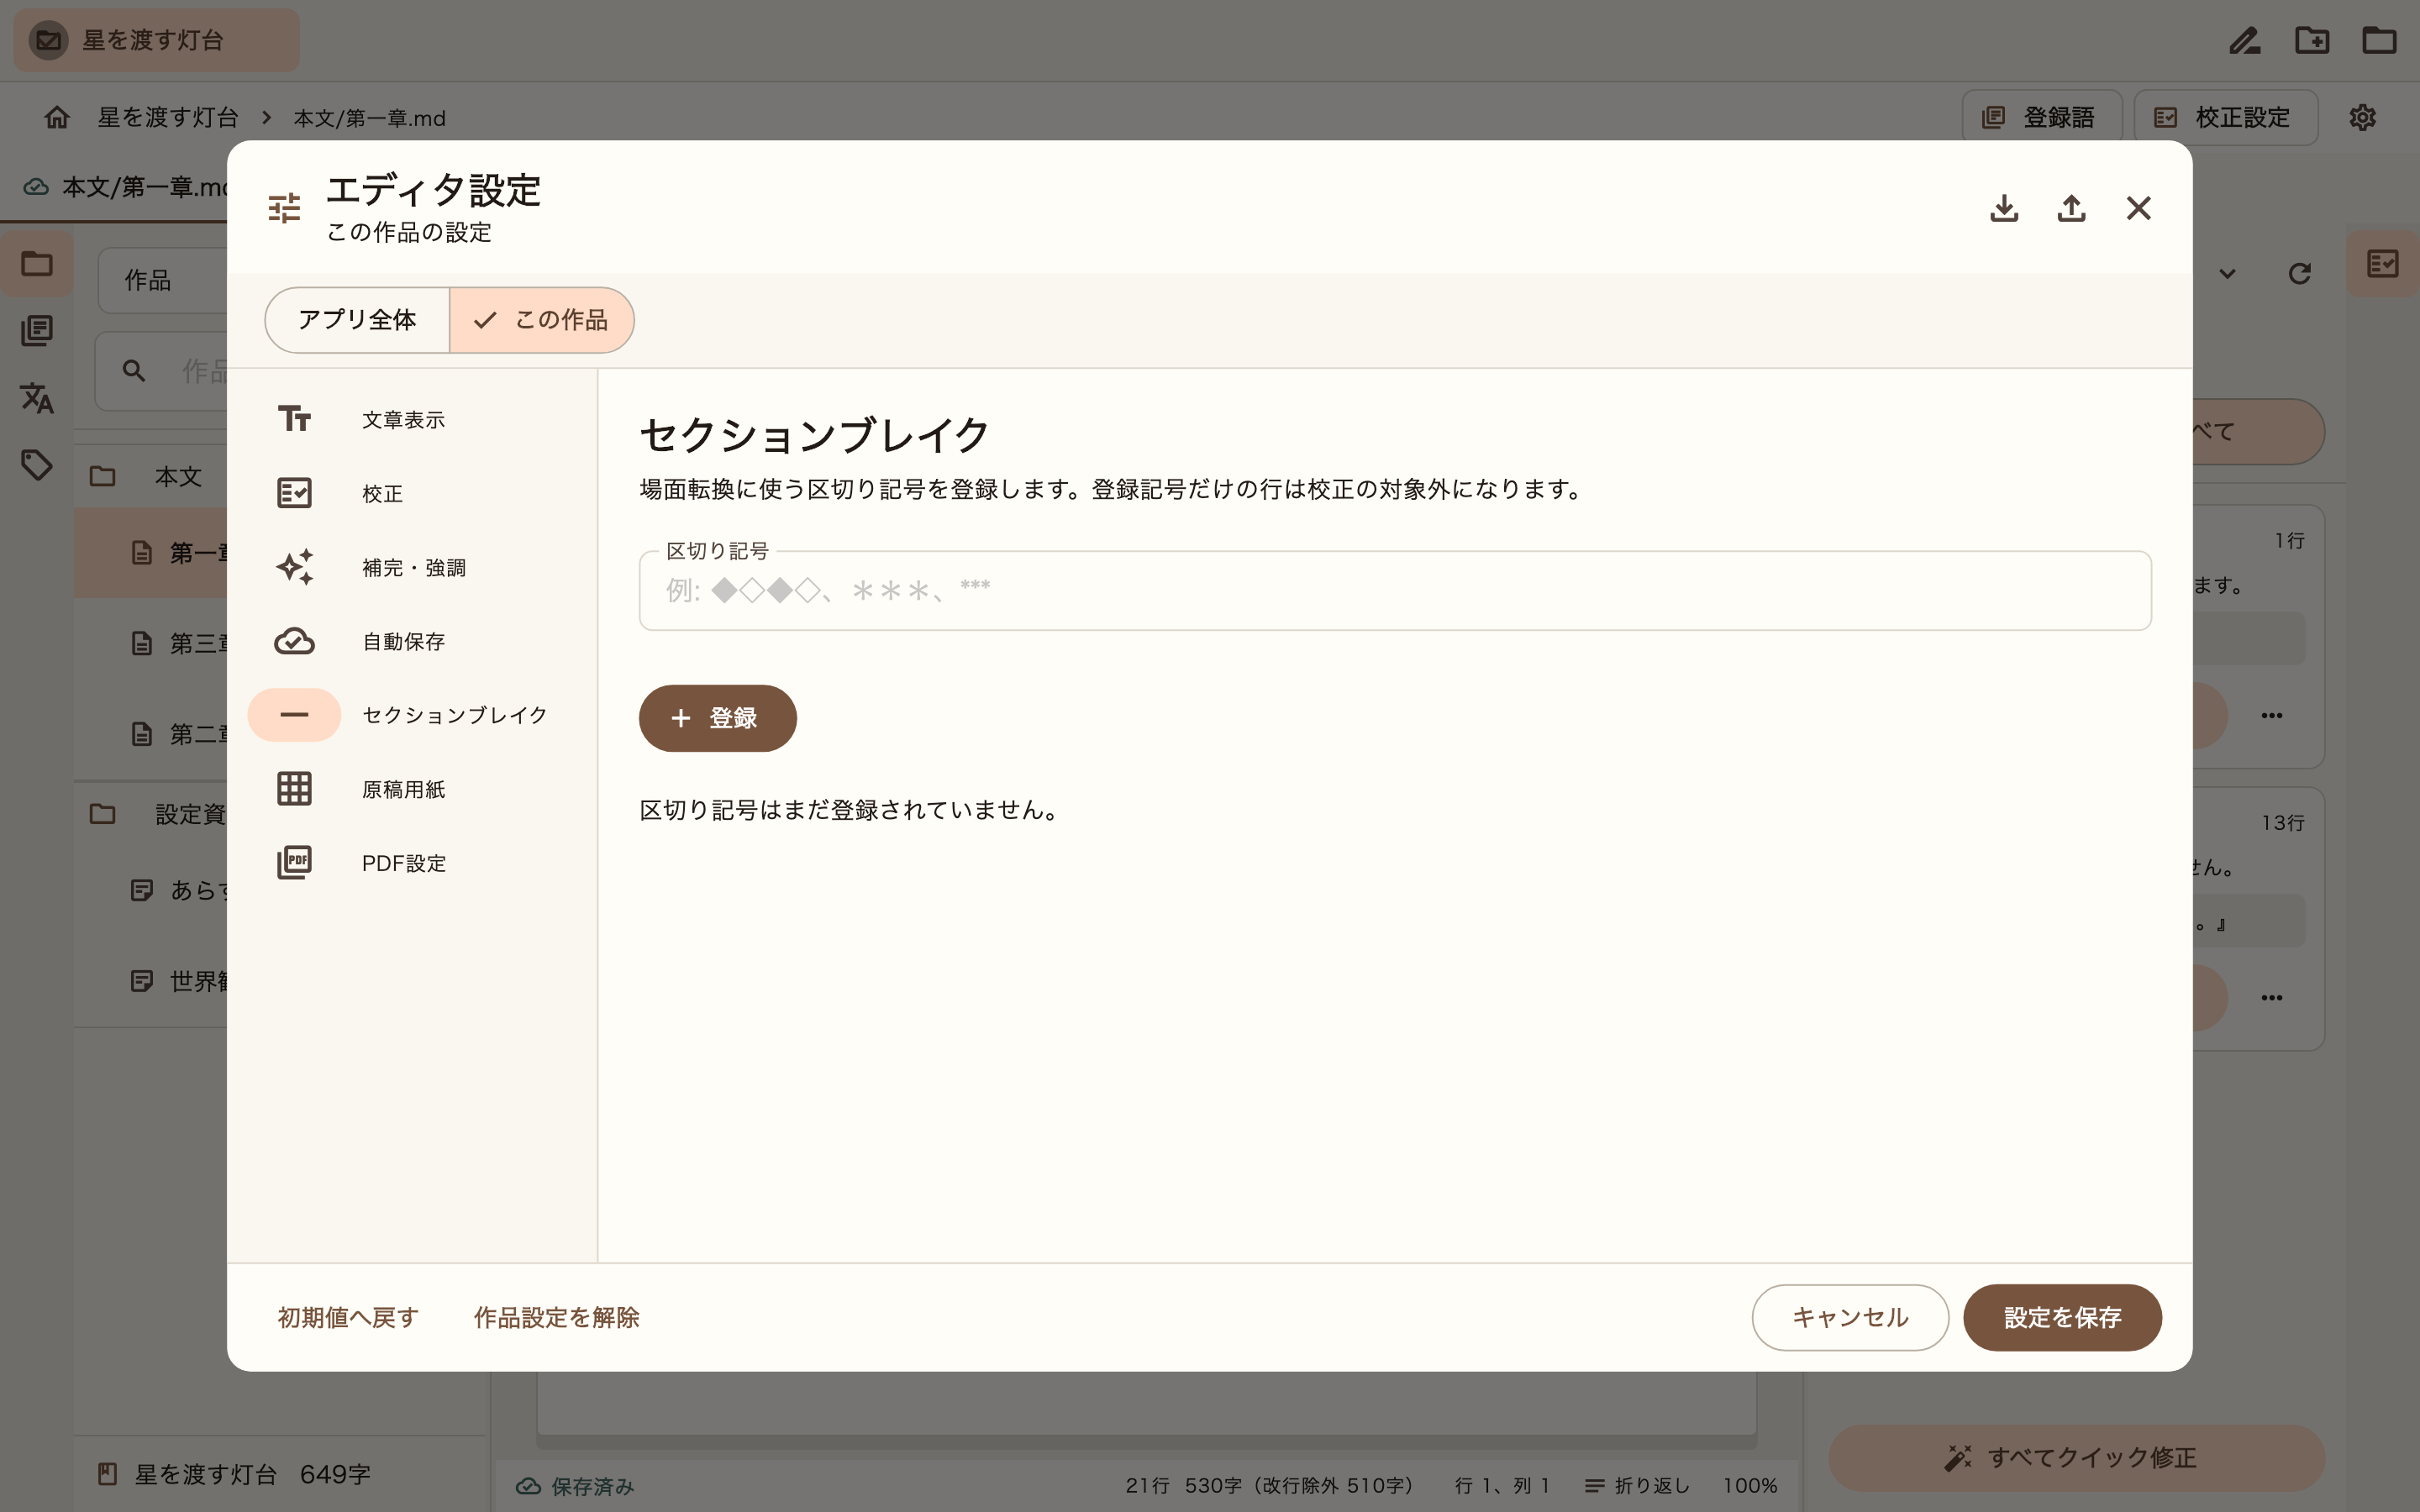
Task: Open the 校正 settings category
Action: pyautogui.click(x=412, y=493)
